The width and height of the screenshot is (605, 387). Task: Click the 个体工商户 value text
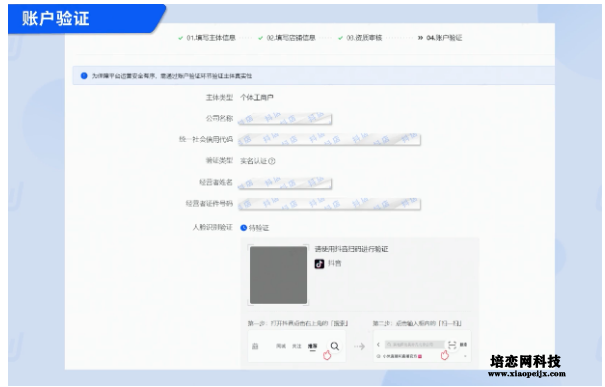[x=257, y=98]
